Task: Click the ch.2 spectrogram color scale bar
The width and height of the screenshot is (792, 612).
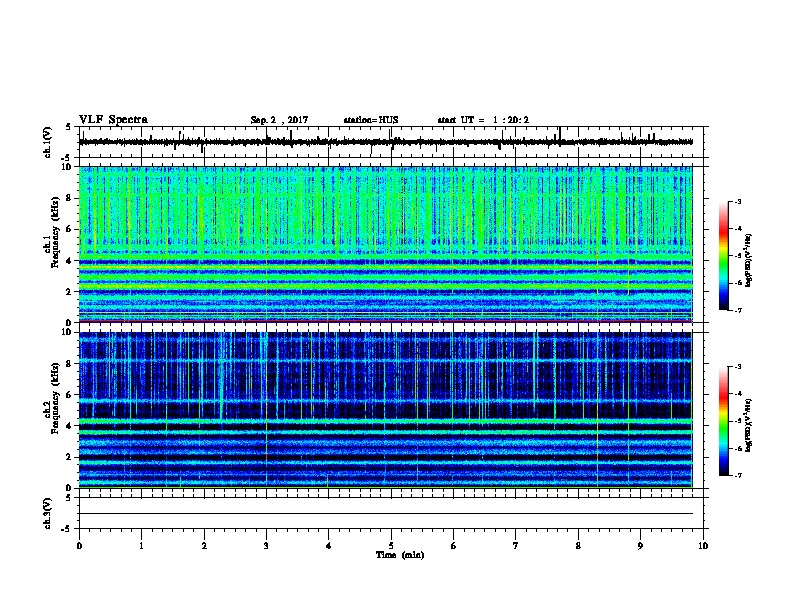Action: coord(723,421)
